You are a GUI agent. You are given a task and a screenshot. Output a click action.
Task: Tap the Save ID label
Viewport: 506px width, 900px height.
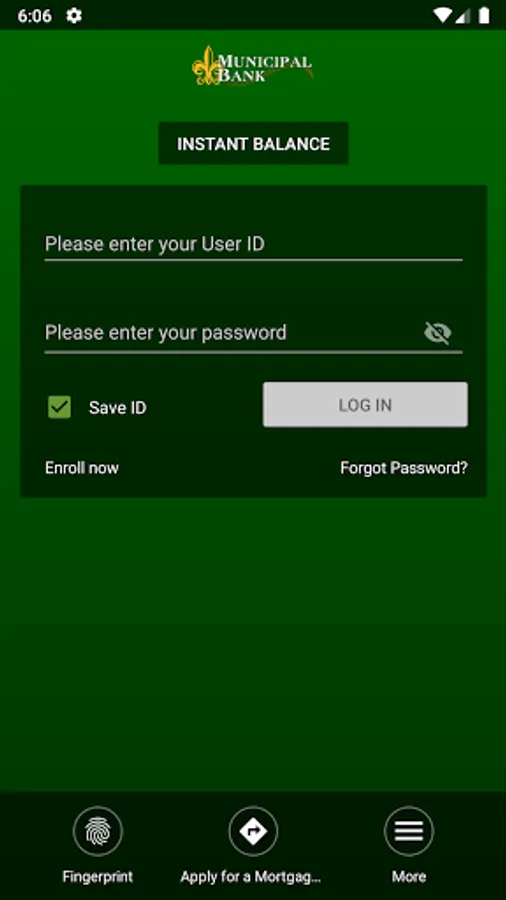point(118,408)
